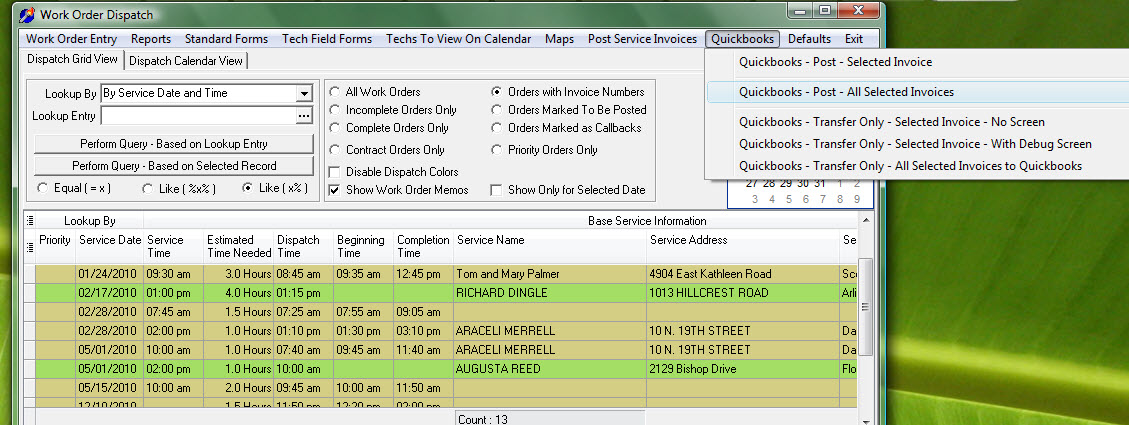Select day 31 in the calendar
Image resolution: width=1129 pixels, height=425 pixels.
[x=819, y=184]
